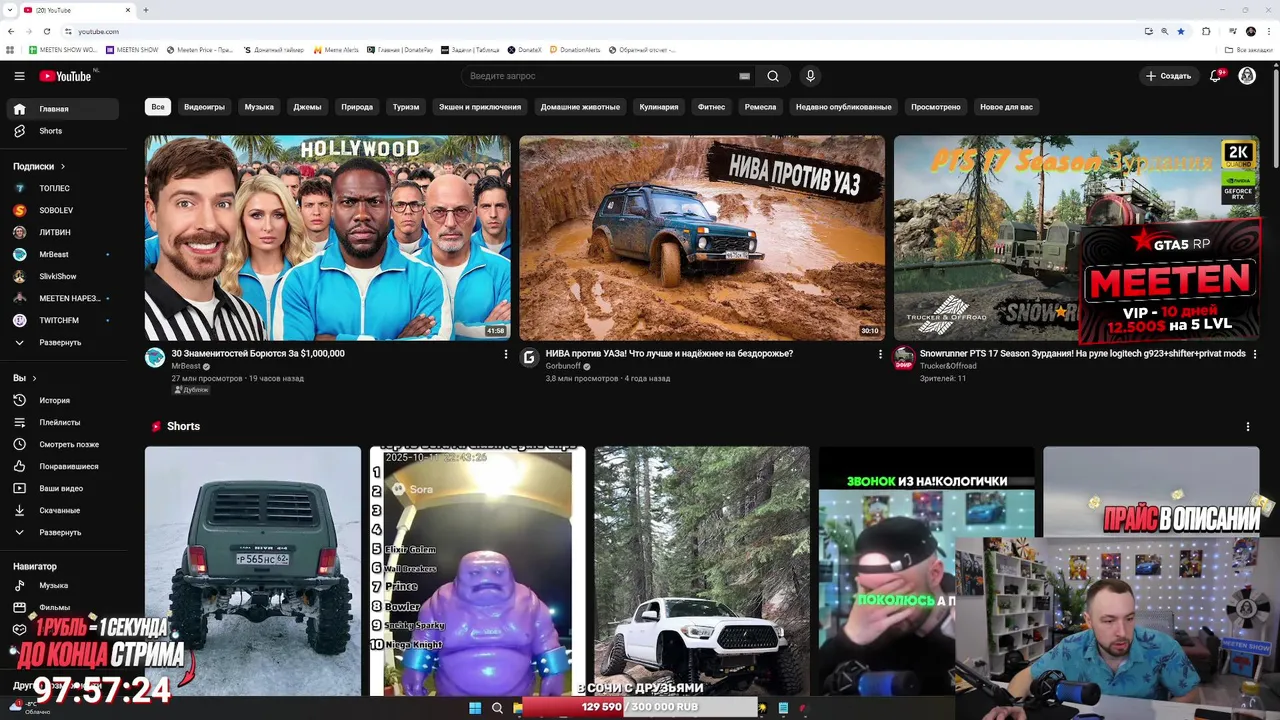
Task: Select the Музыка filter chip
Action: click(259, 107)
